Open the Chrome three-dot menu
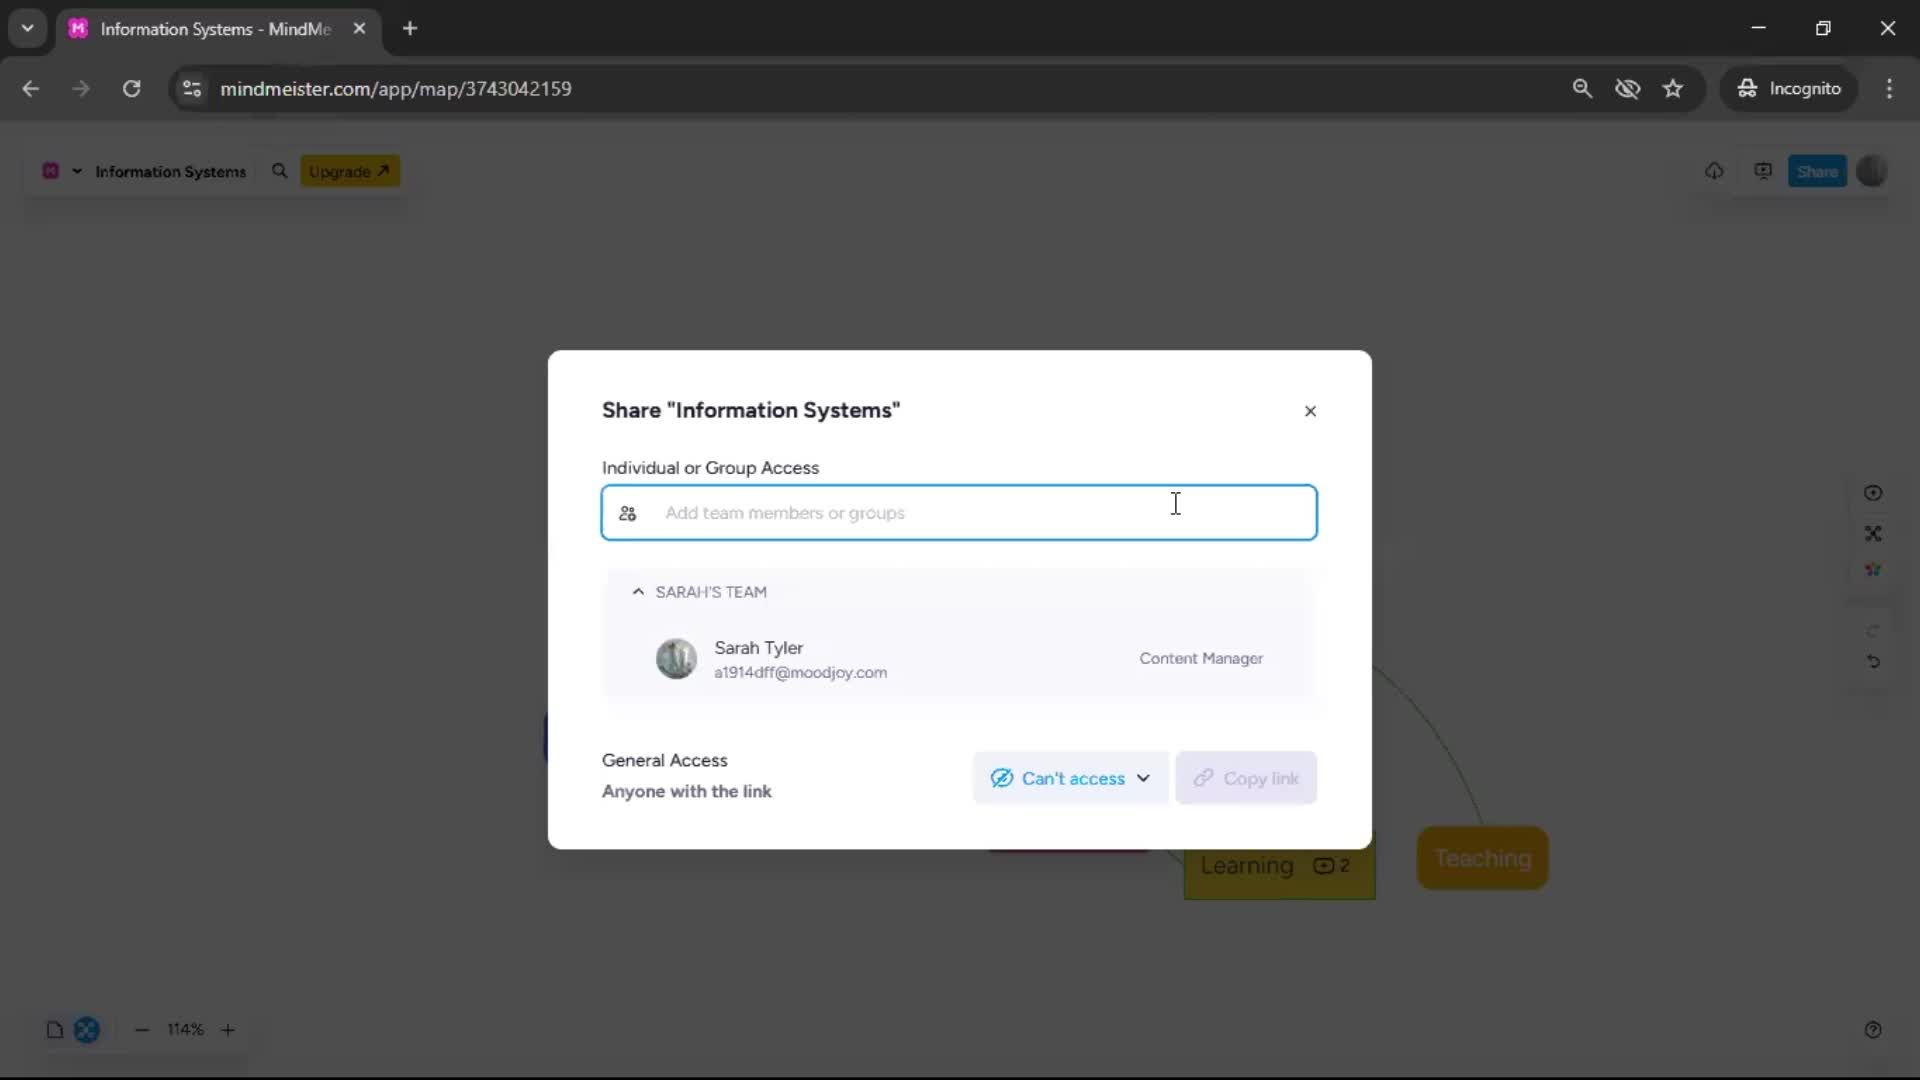Viewport: 1920px width, 1080px height. [x=1889, y=89]
